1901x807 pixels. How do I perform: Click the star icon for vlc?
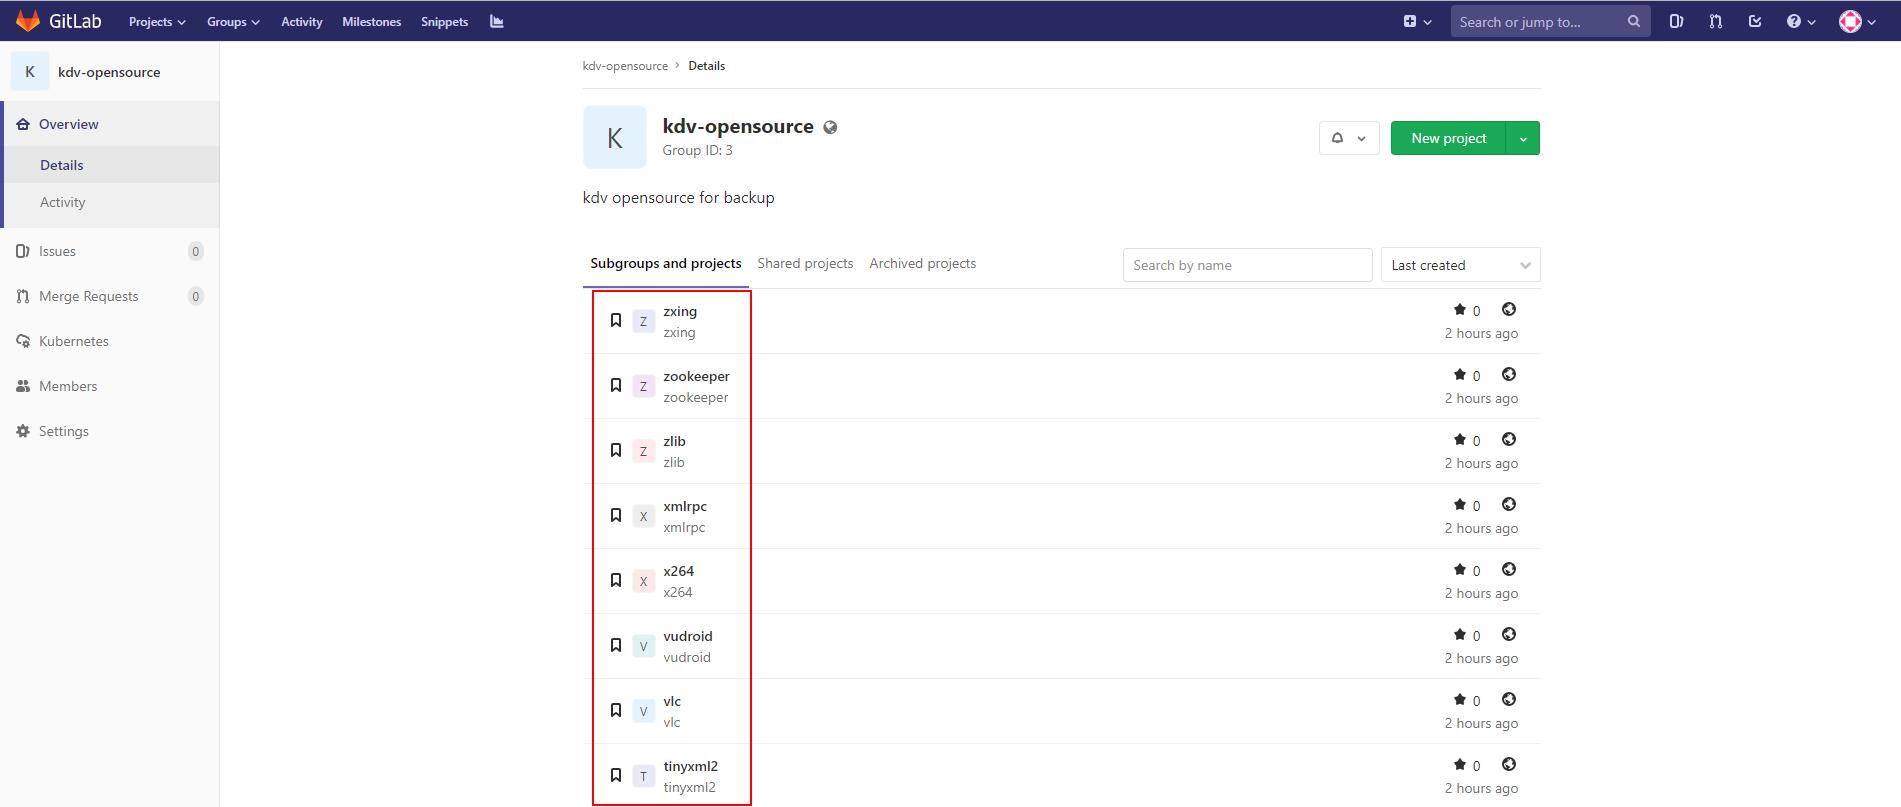click(x=1459, y=700)
